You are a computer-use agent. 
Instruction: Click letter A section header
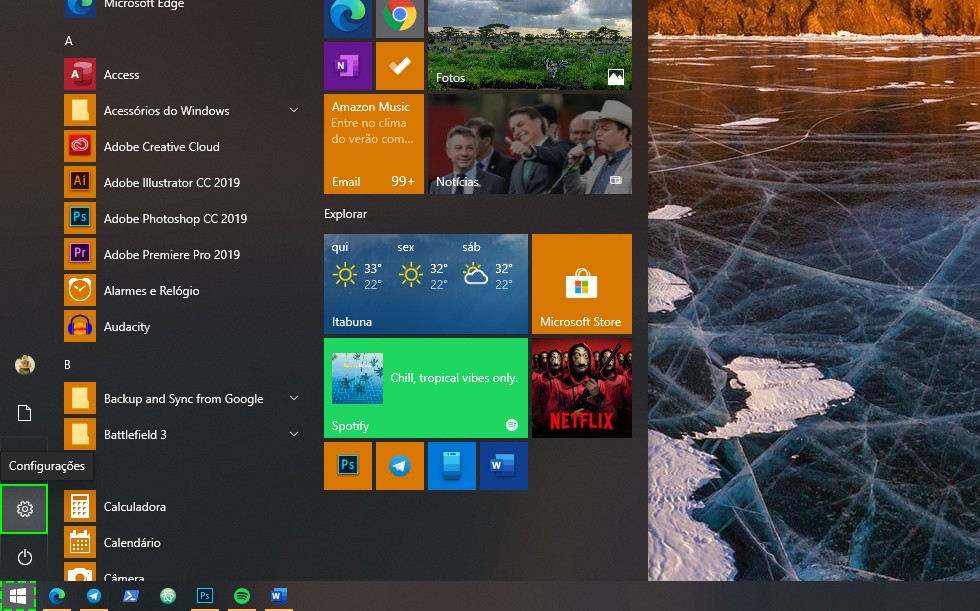pyautogui.click(x=69, y=41)
